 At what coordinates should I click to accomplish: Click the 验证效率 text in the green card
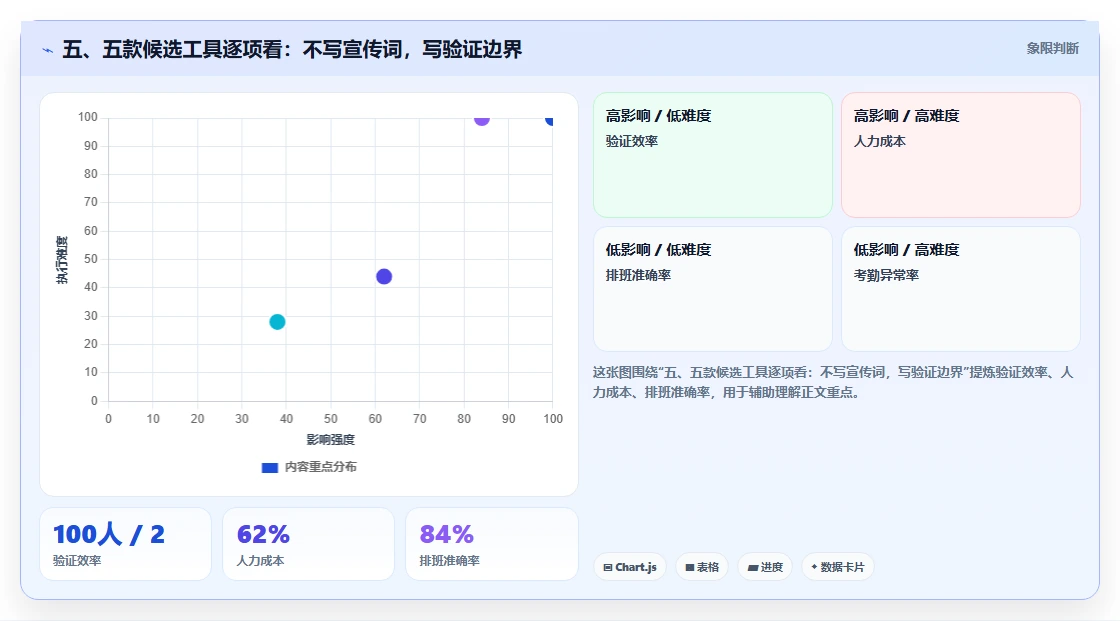pos(631,141)
